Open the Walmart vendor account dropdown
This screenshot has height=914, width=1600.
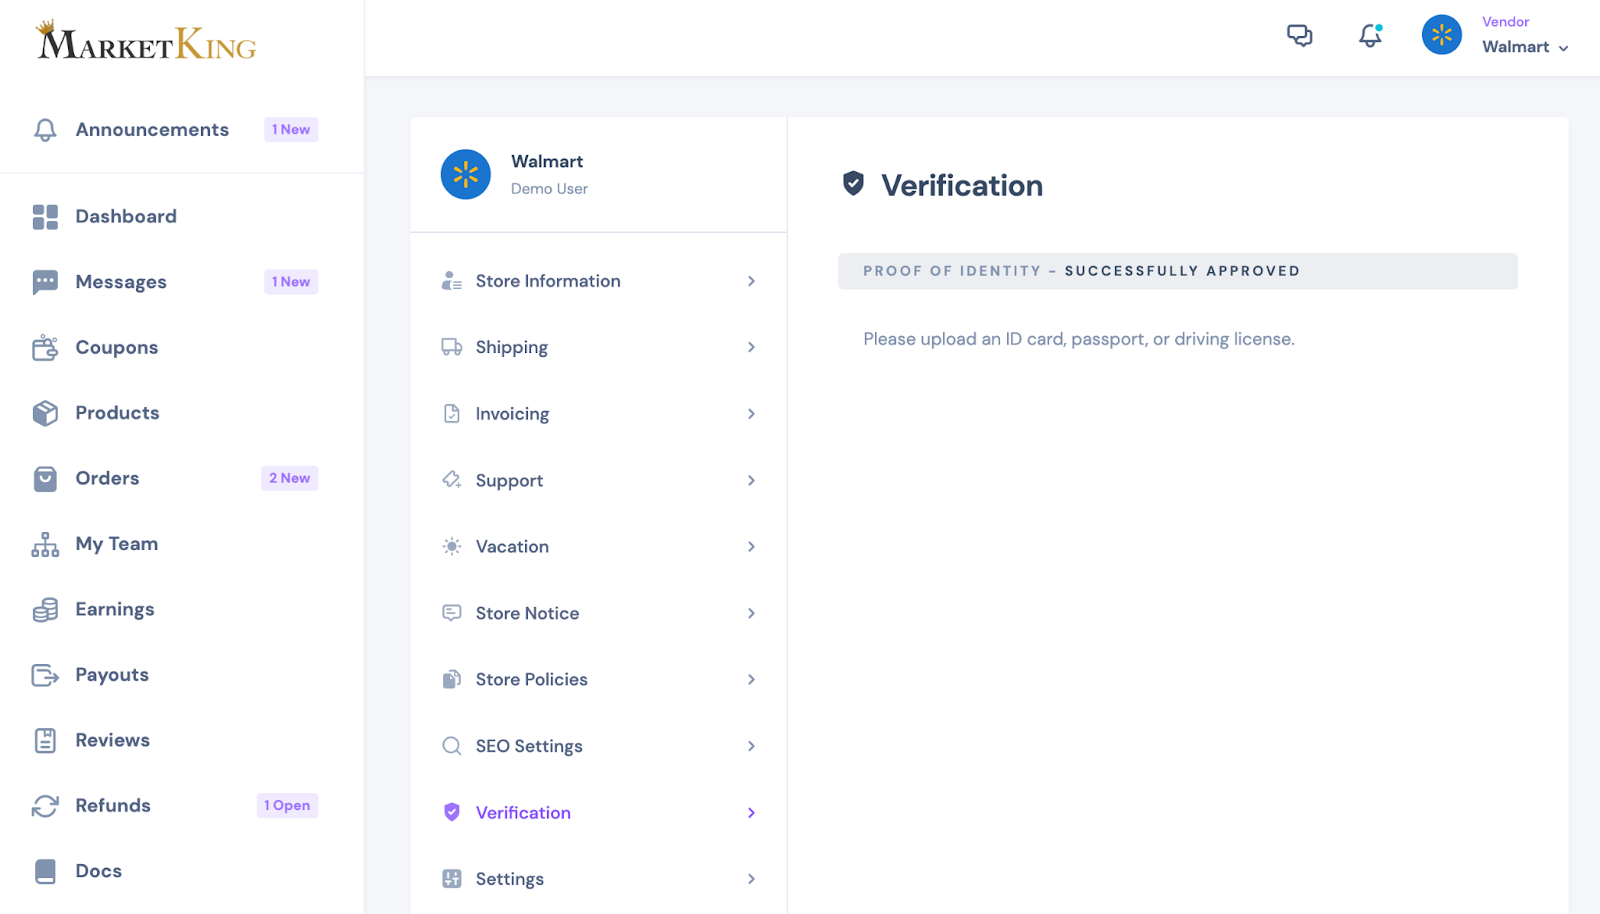pos(1524,47)
